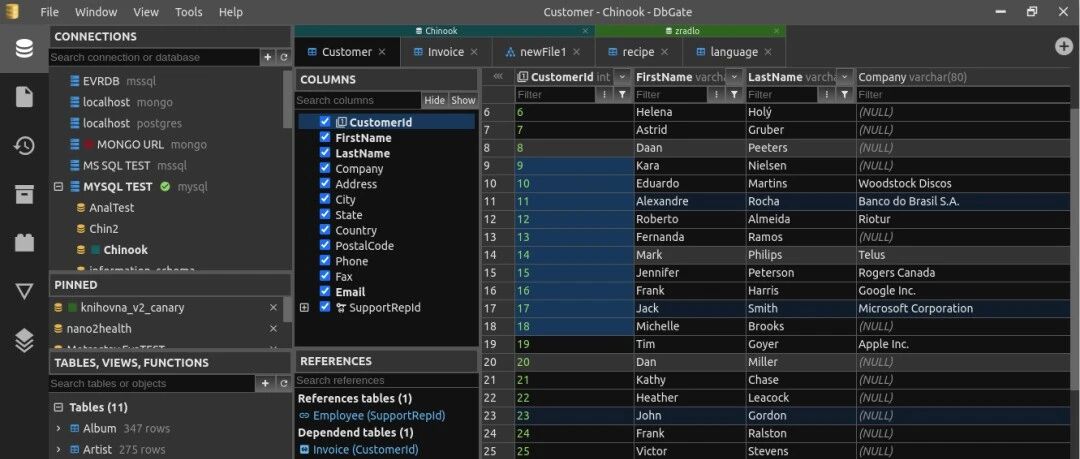Switch to the recipe tab

pos(638,52)
